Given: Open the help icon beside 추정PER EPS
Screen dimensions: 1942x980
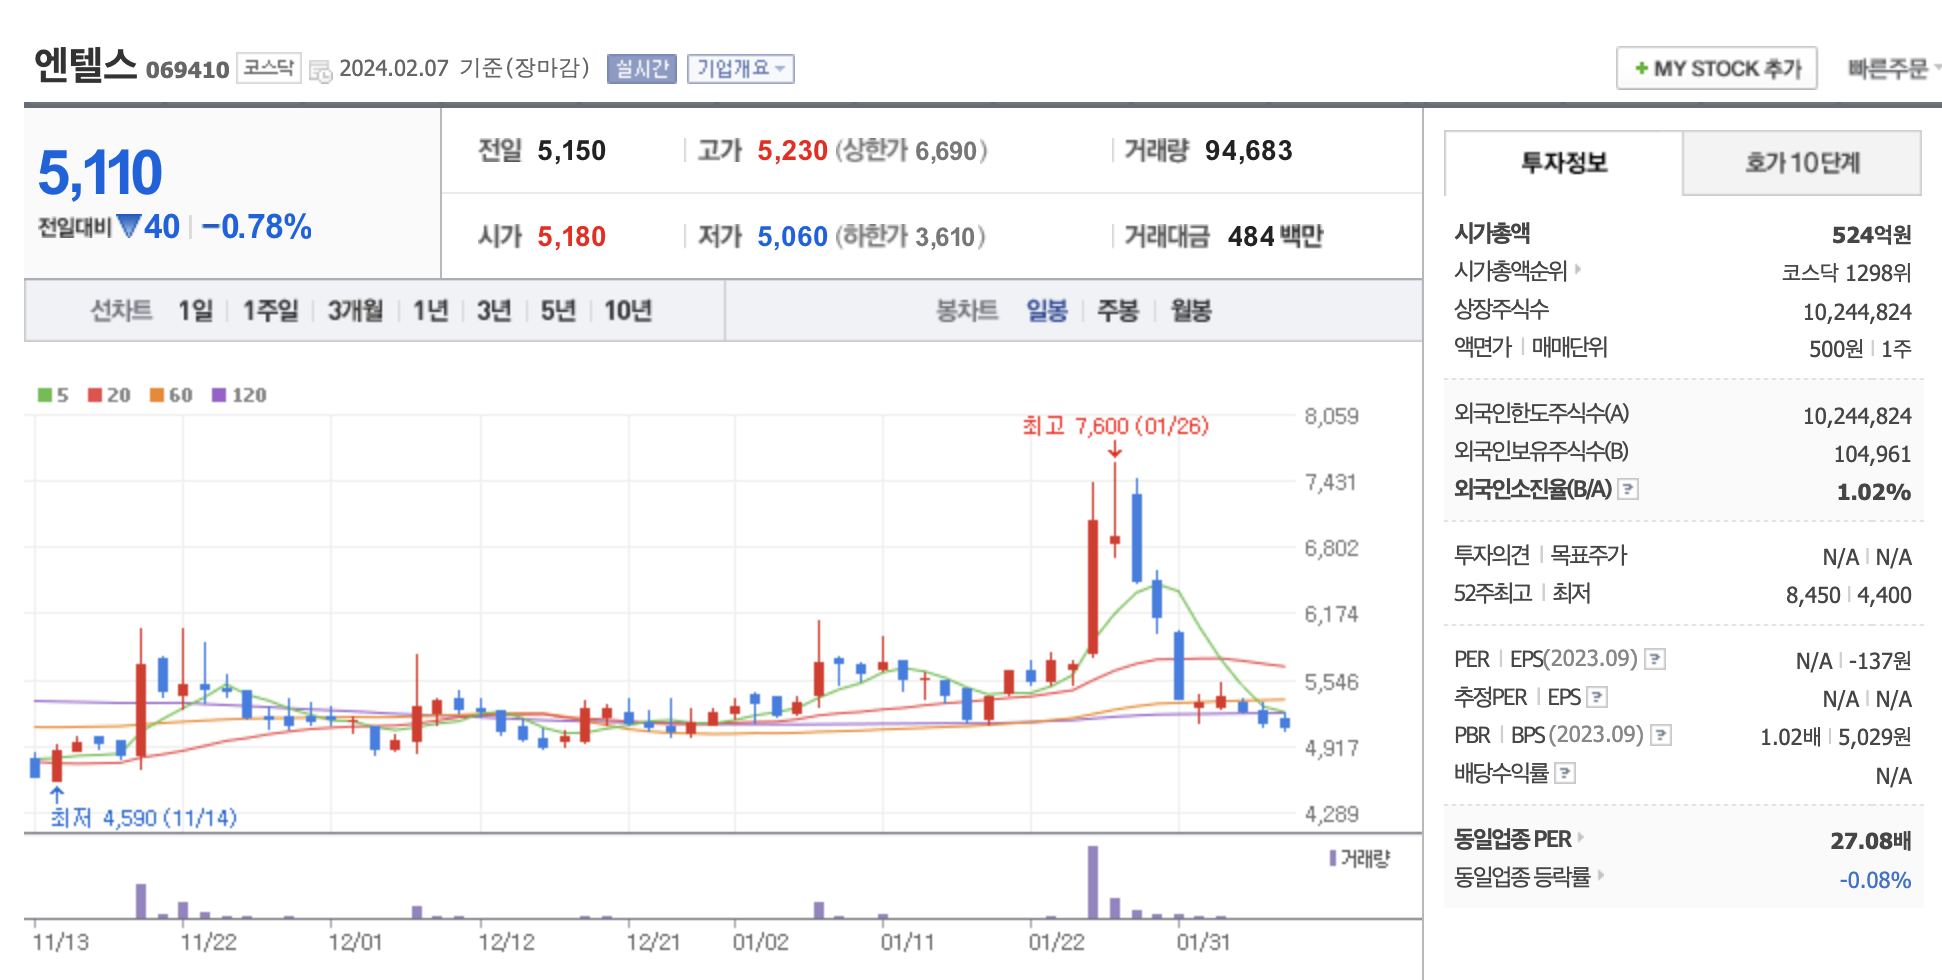Looking at the screenshot, I should tap(1597, 697).
